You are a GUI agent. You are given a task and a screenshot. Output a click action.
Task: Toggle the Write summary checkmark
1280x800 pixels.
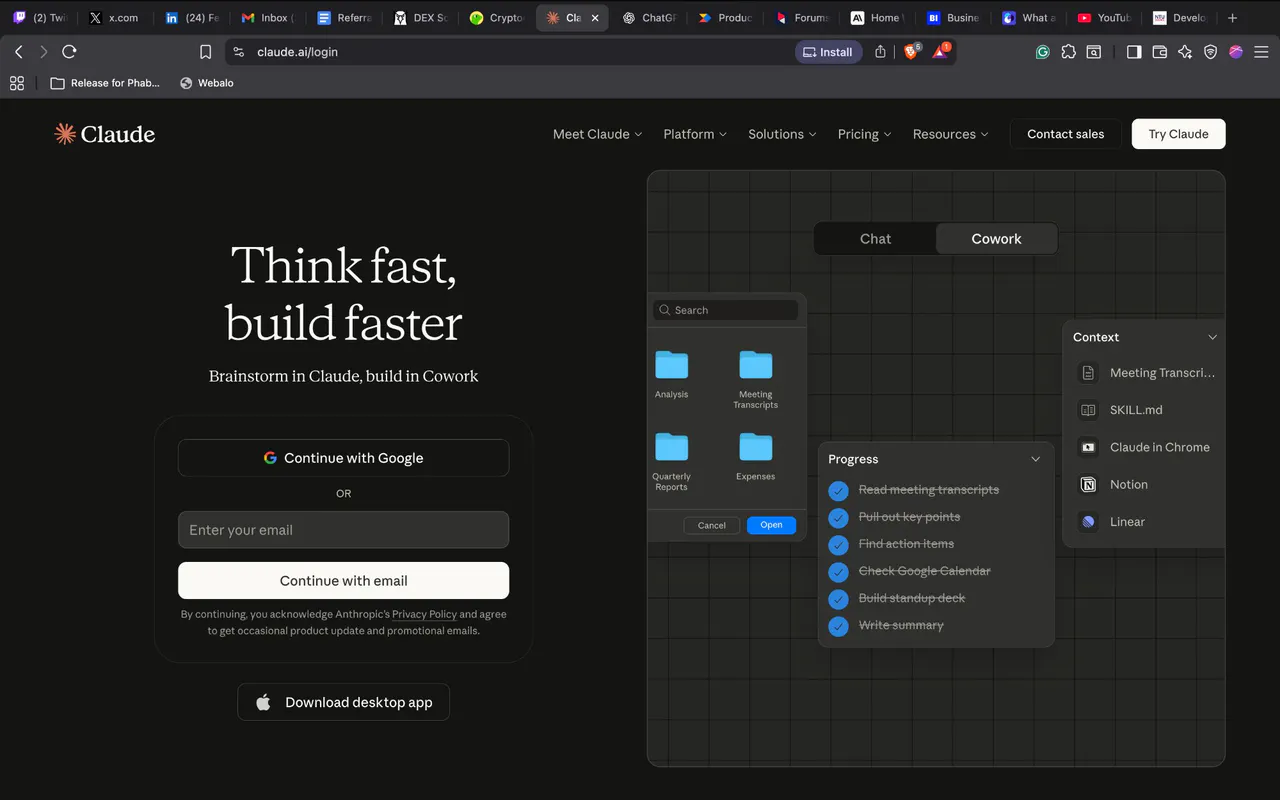(839, 625)
